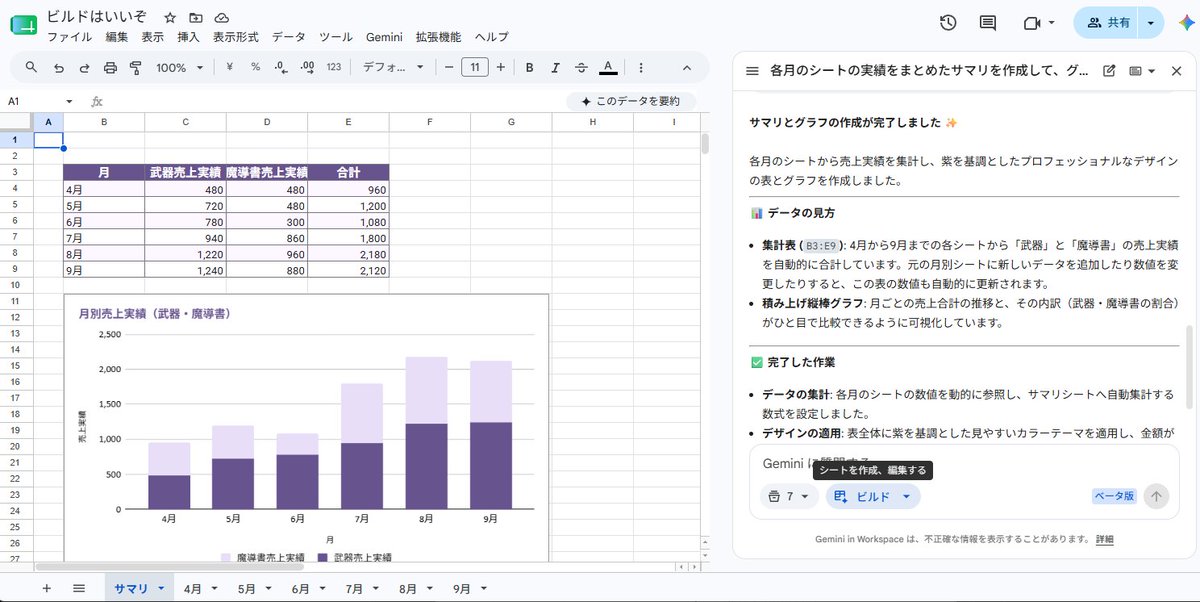Screen dimensions: 1200x602
Task: Open version history clock icon
Action: 948,22
